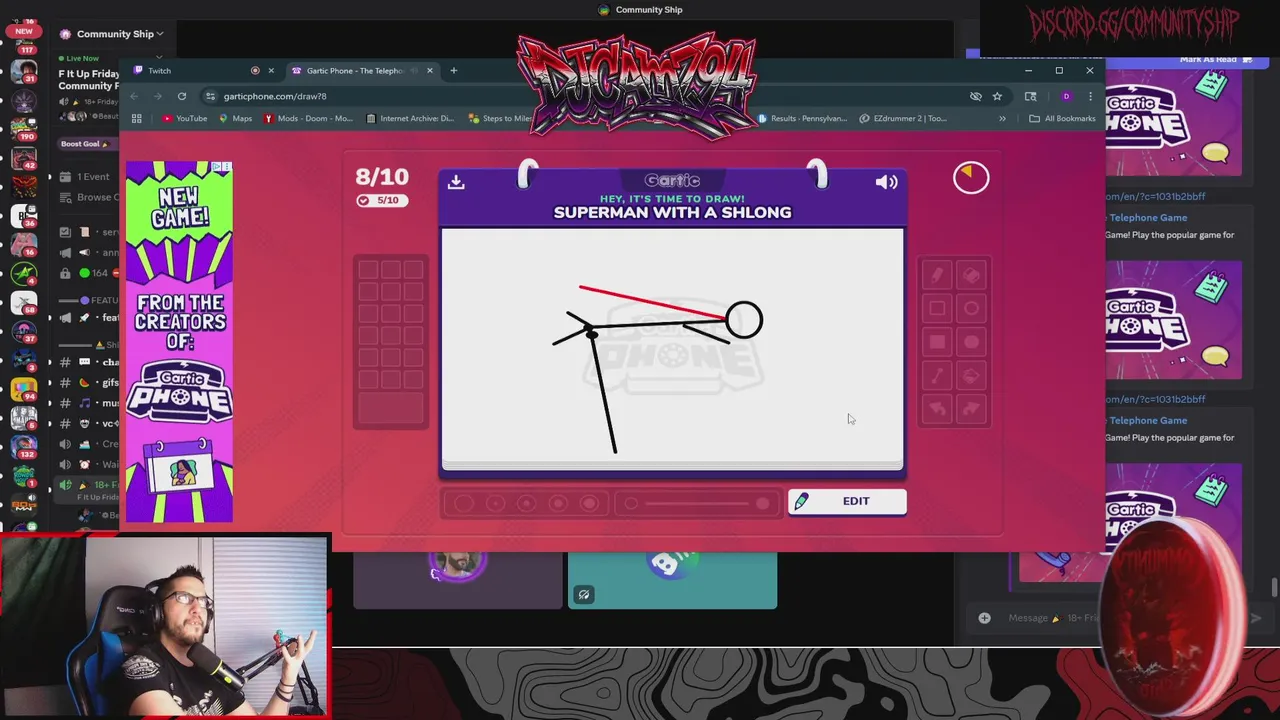Open the Maps bookmark
Image resolution: width=1280 pixels, height=720 pixels.
click(235, 118)
